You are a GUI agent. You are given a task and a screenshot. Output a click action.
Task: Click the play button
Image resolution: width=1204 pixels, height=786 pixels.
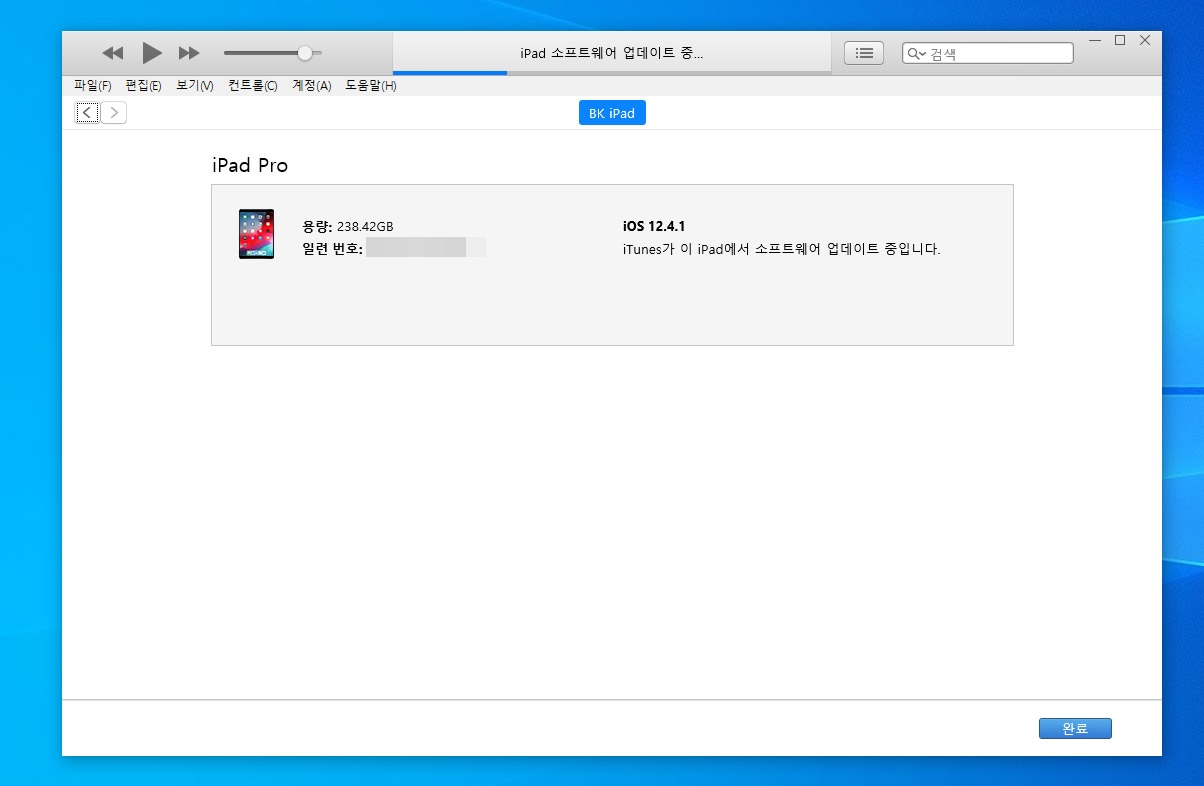(152, 53)
